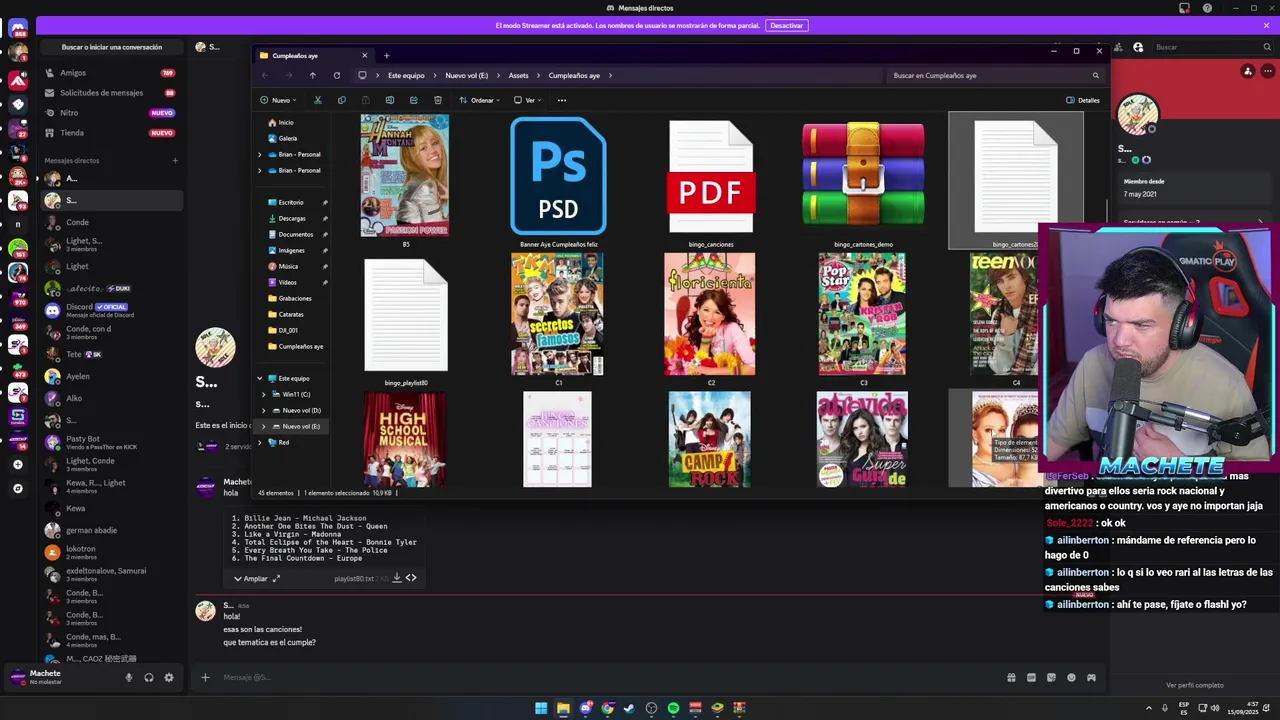
Task: Add a new Explorer tab with plus icon
Action: point(386,55)
